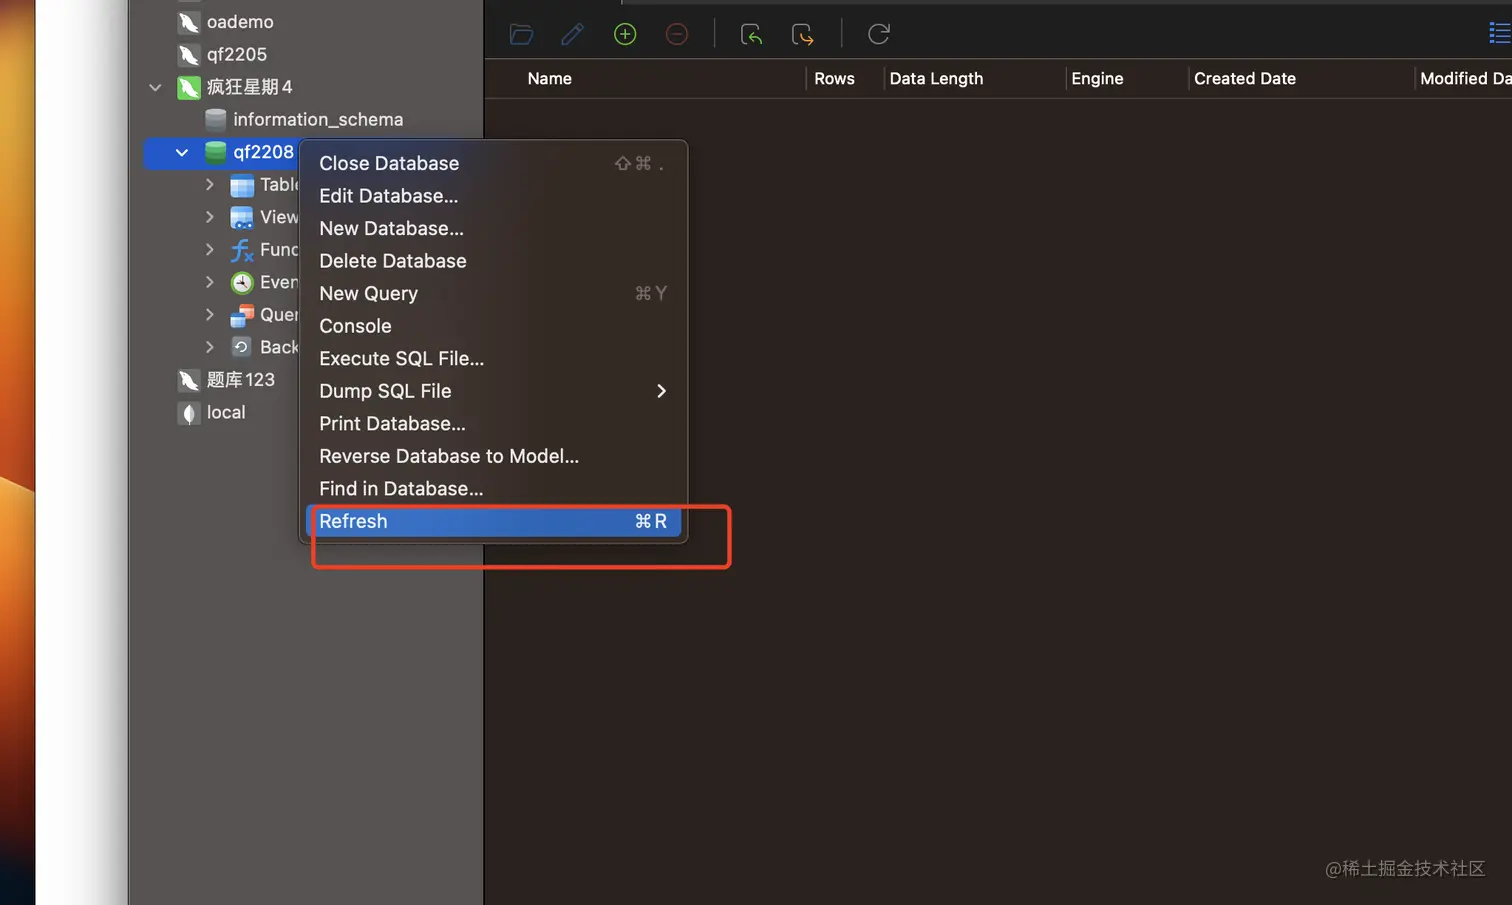Click the information_schema database icon
Viewport: 1512px width, 905px height.
coord(215,120)
